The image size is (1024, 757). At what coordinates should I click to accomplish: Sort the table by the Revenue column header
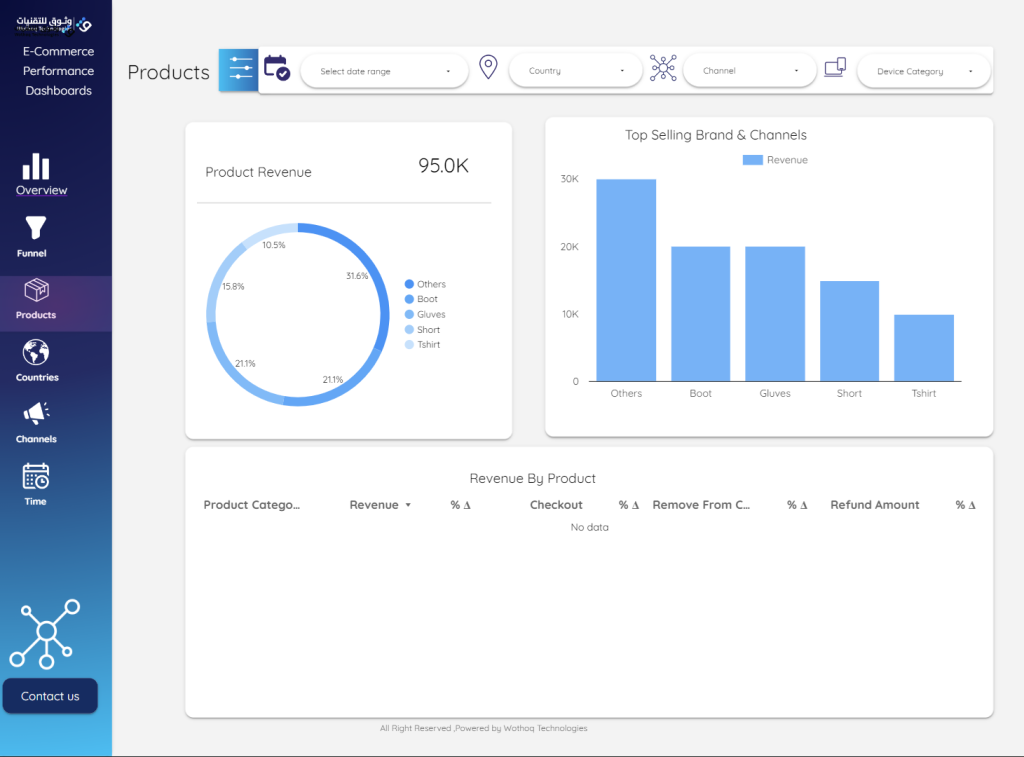374,505
